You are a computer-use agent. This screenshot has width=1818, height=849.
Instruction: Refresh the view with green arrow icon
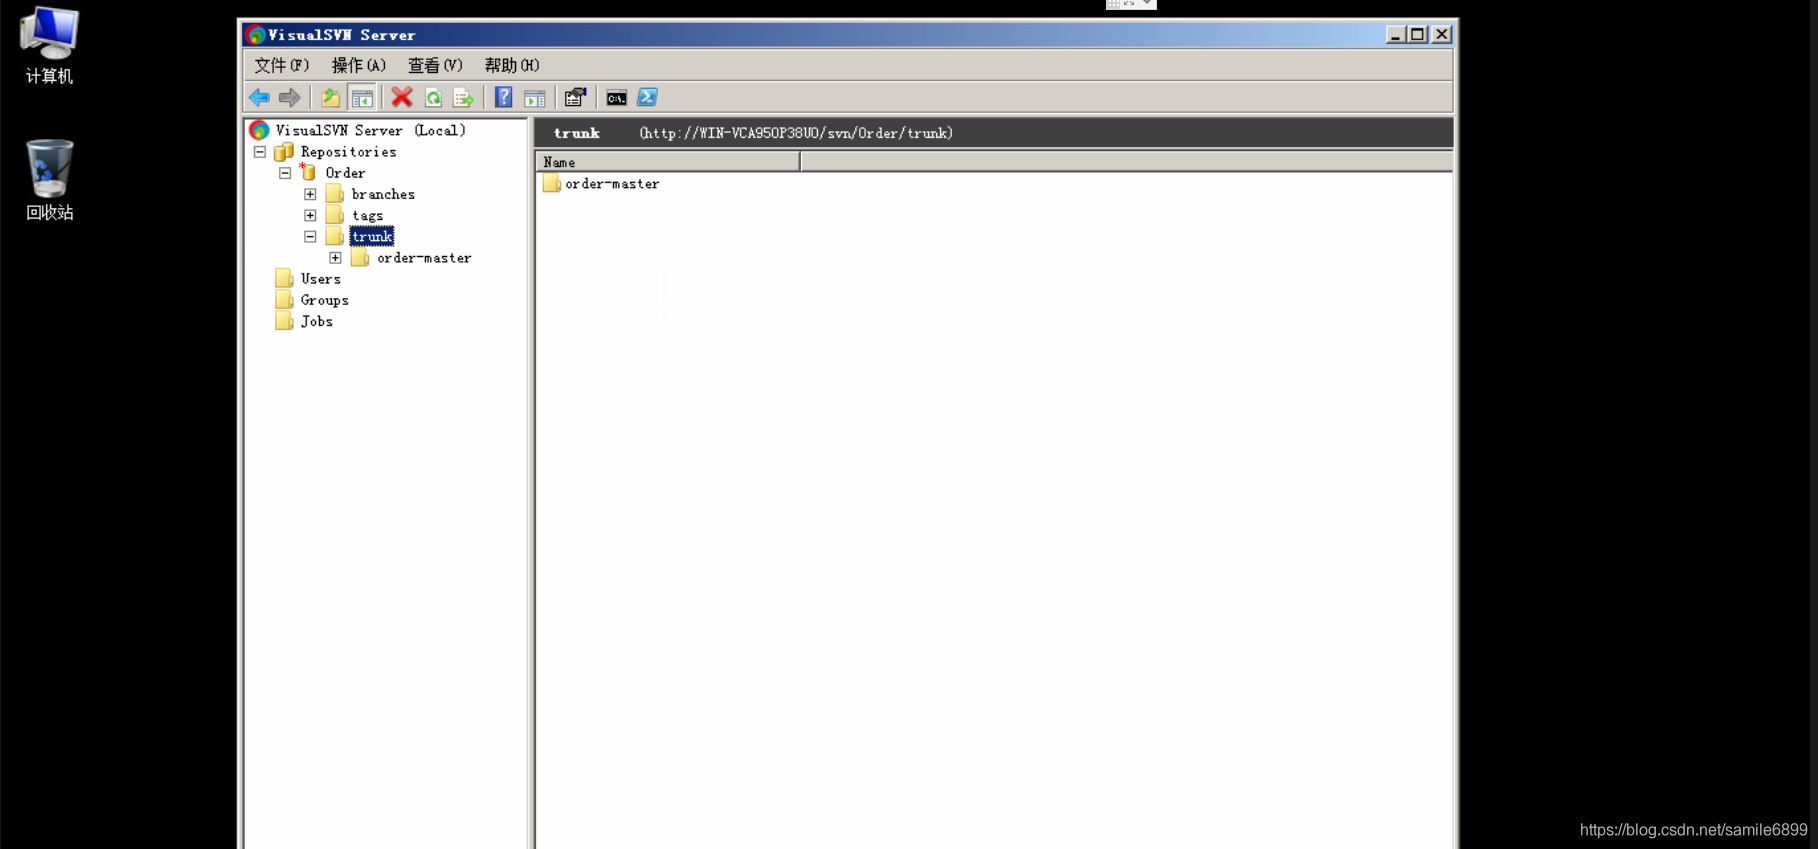pyautogui.click(x=433, y=97)
